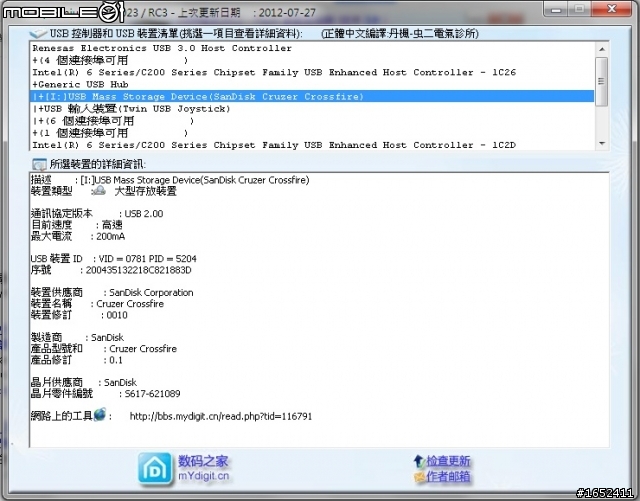Click the 200mA maximum current value
The width and height of the screenshot is (640, 501).
click(x=111, y=236)
